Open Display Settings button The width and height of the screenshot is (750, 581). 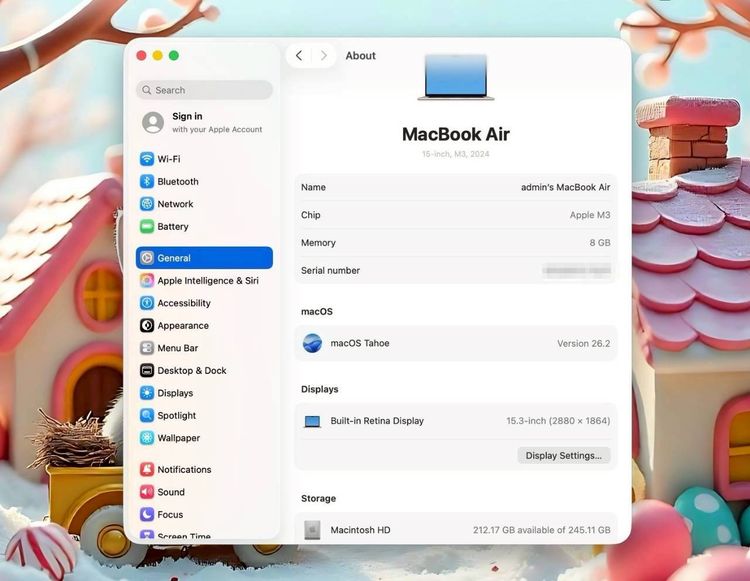(563, 455)
